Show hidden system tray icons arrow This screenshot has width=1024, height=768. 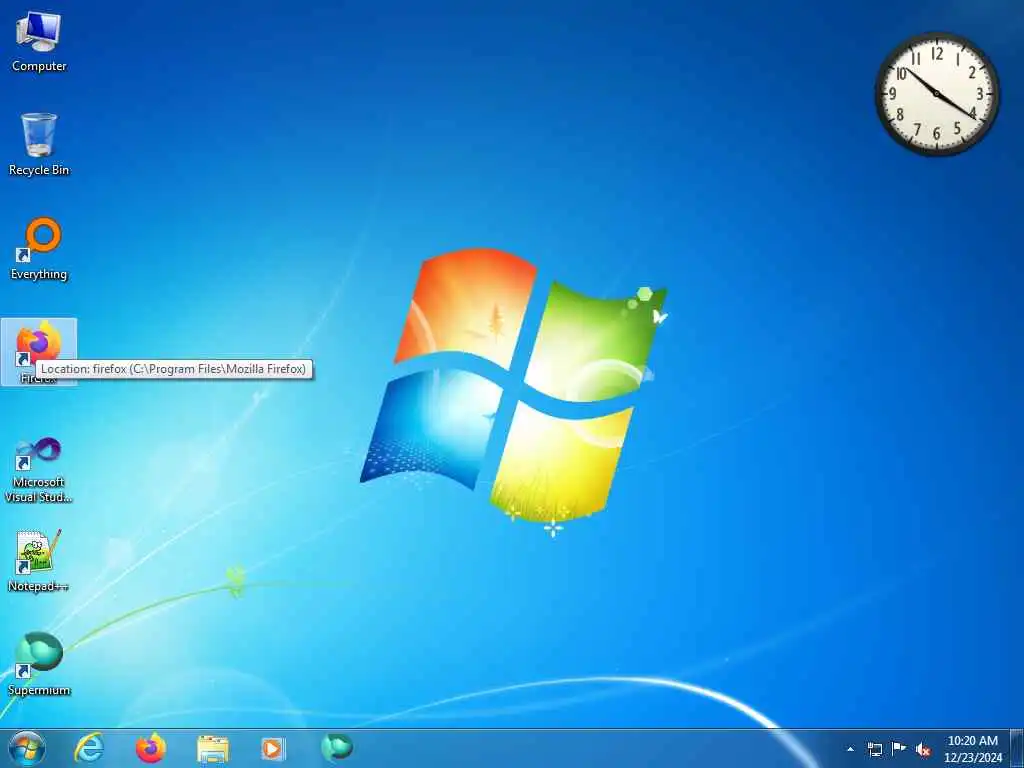850,749
